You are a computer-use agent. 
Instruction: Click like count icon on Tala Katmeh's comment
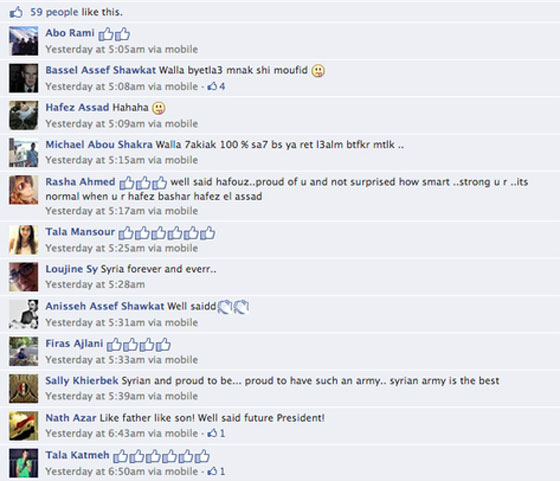pos(212,471)
